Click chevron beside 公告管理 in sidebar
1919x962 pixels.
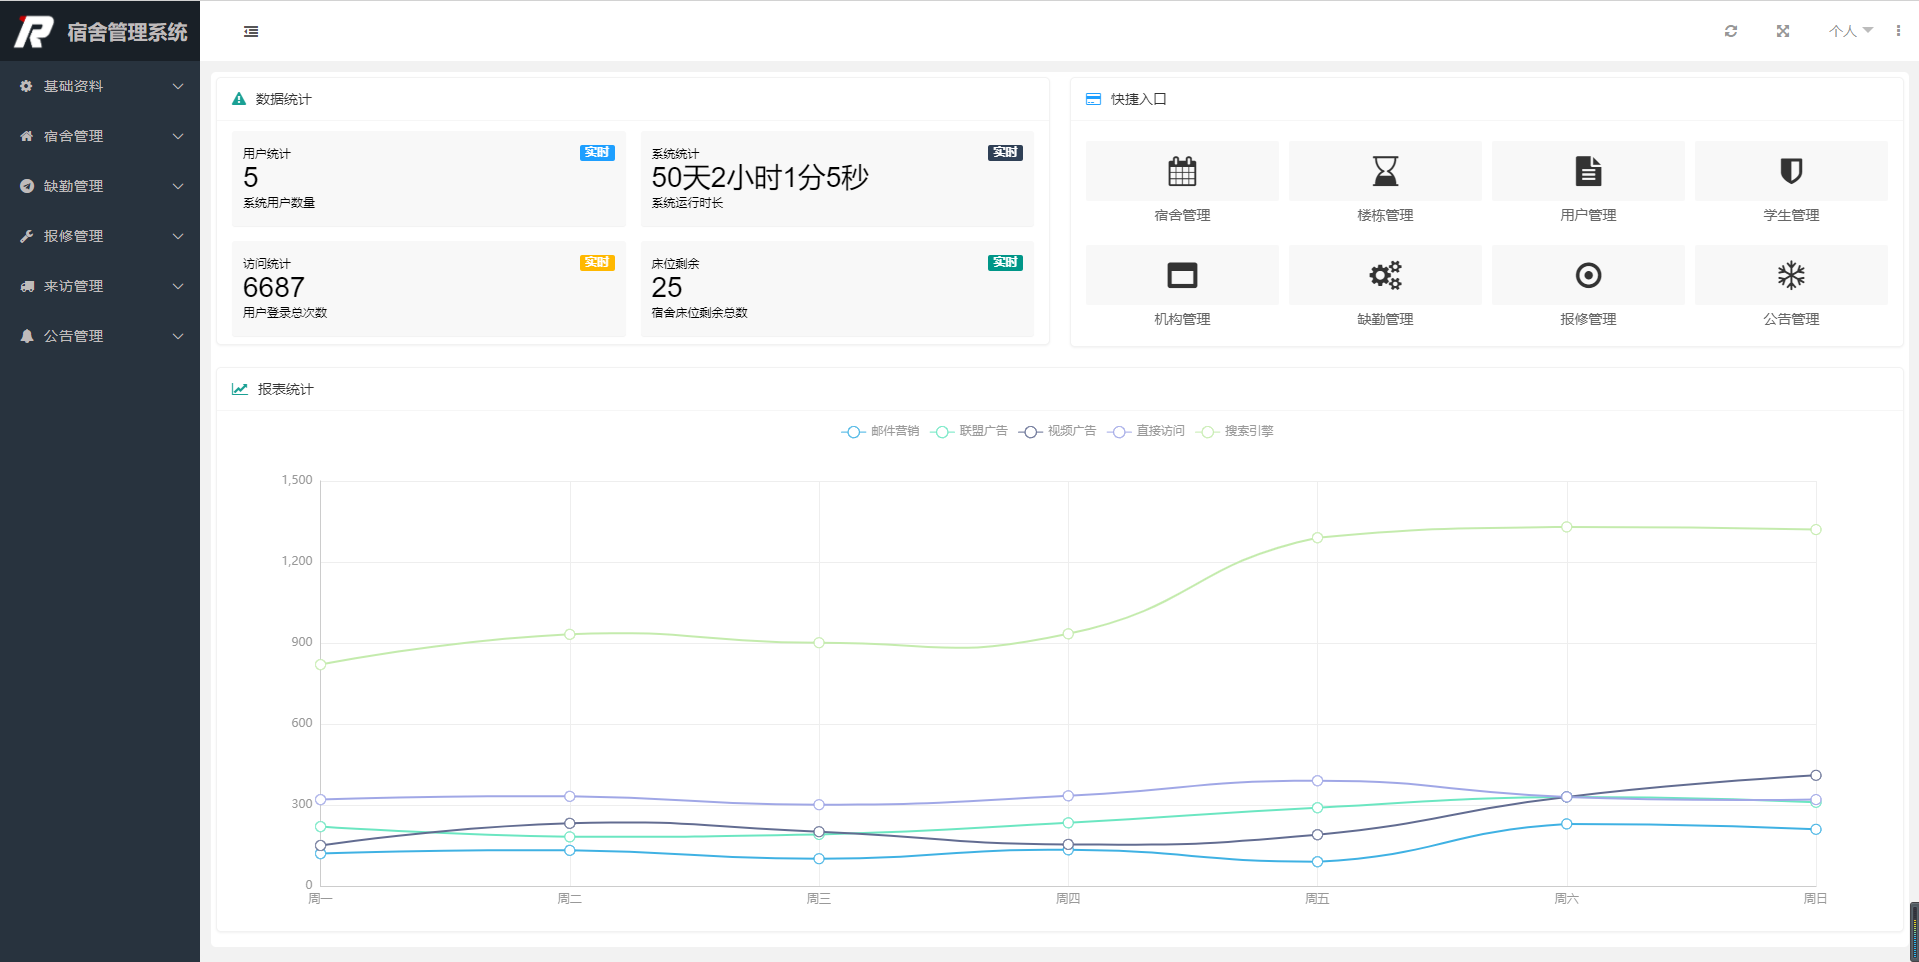click(x=178, y=336)
